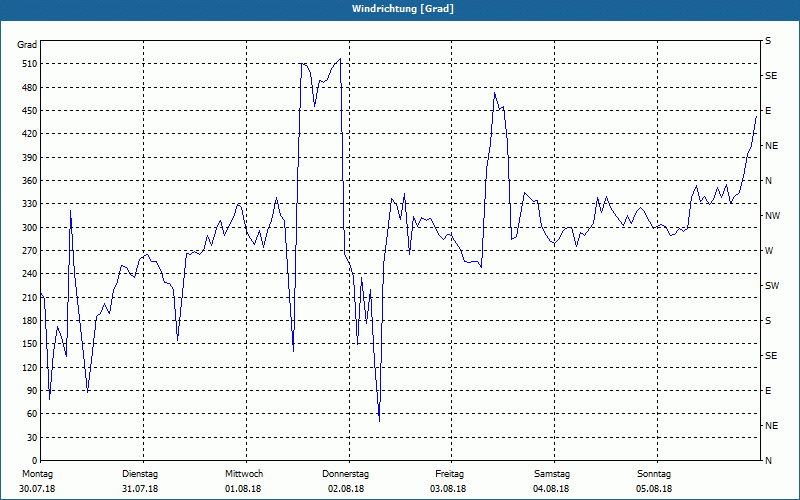Pick the 270 tick label on the axis
This screenshot has height=500, width=800.
(x=30, y=251)
